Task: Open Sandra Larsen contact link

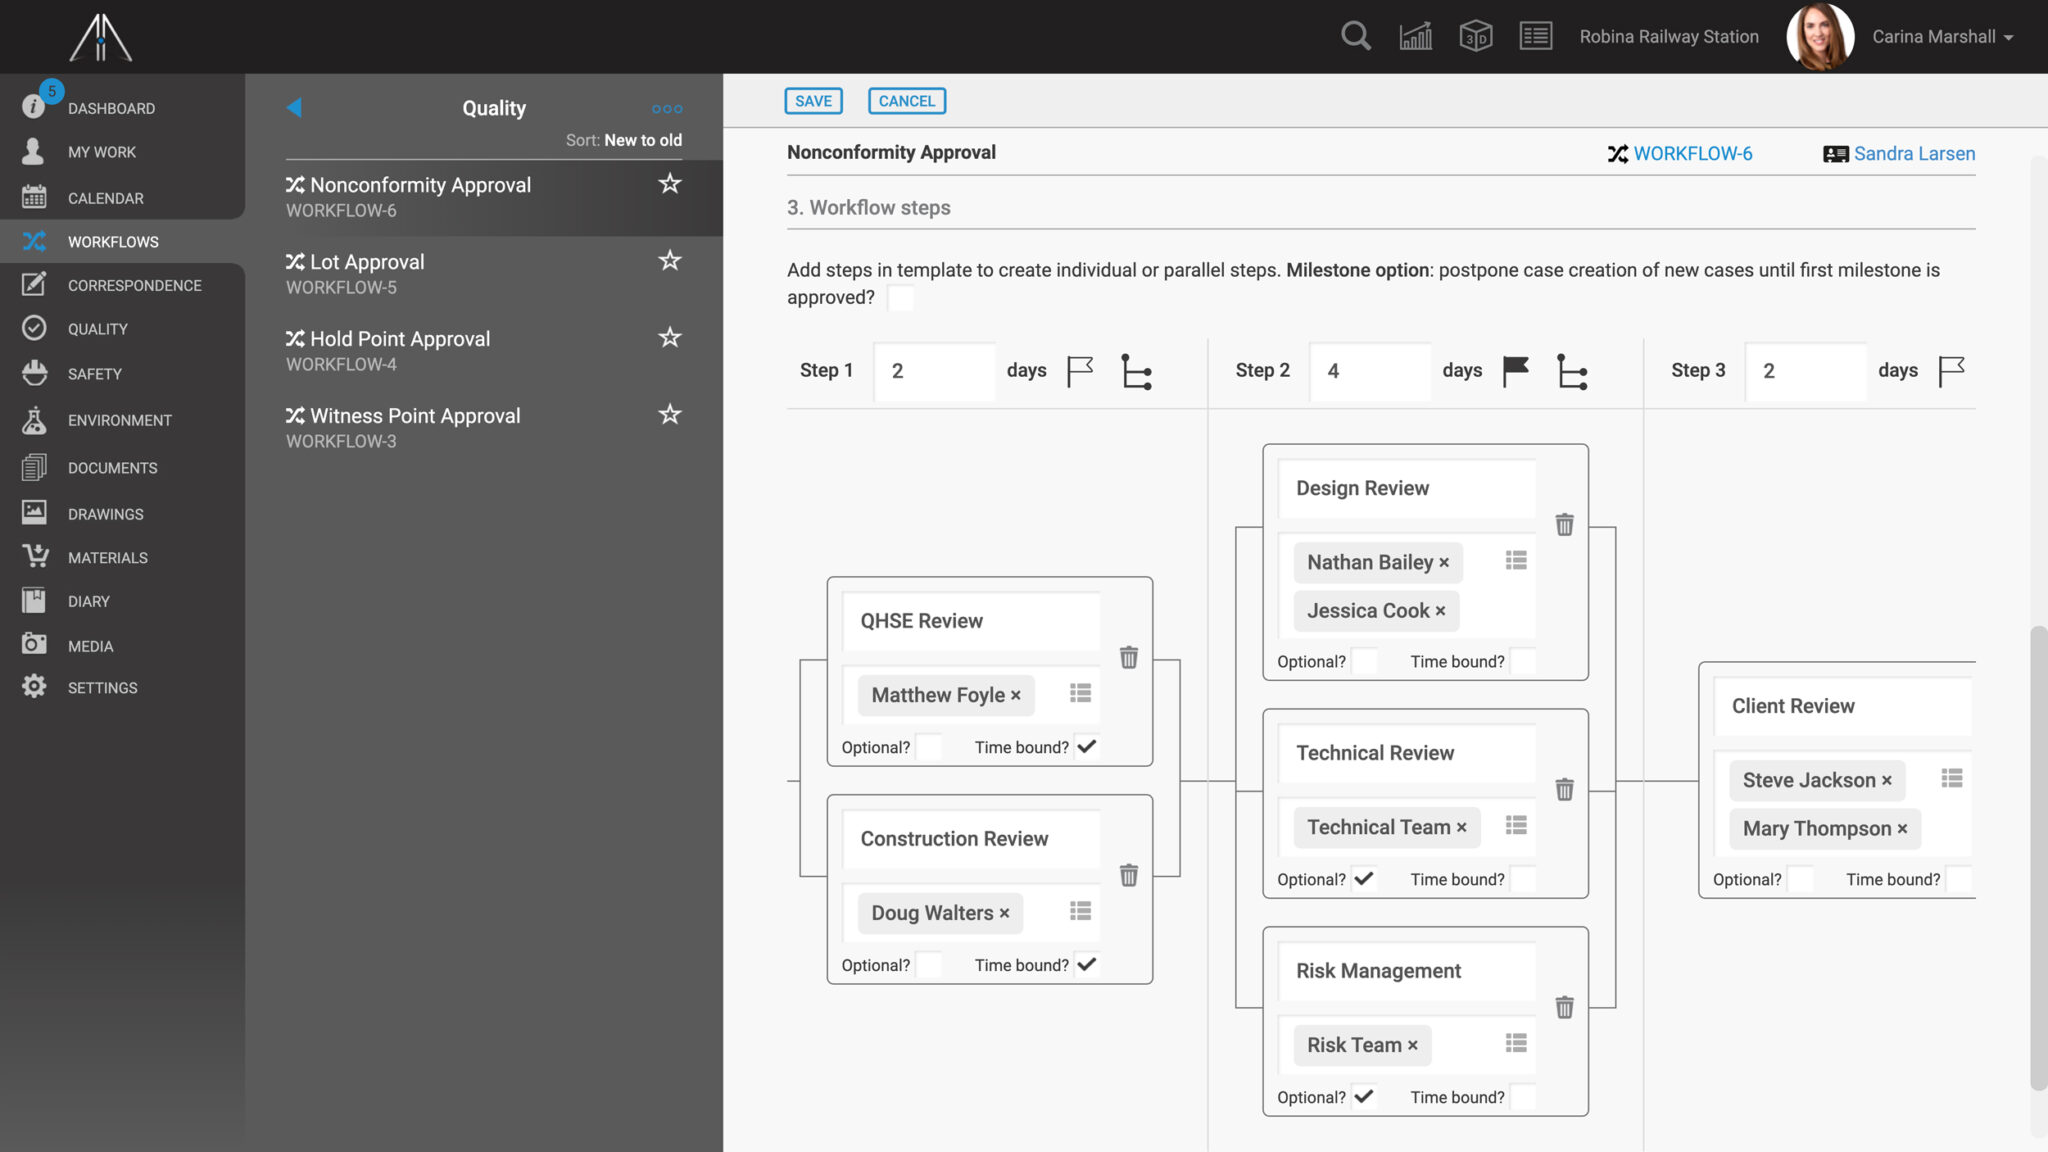Action: 1914,154
